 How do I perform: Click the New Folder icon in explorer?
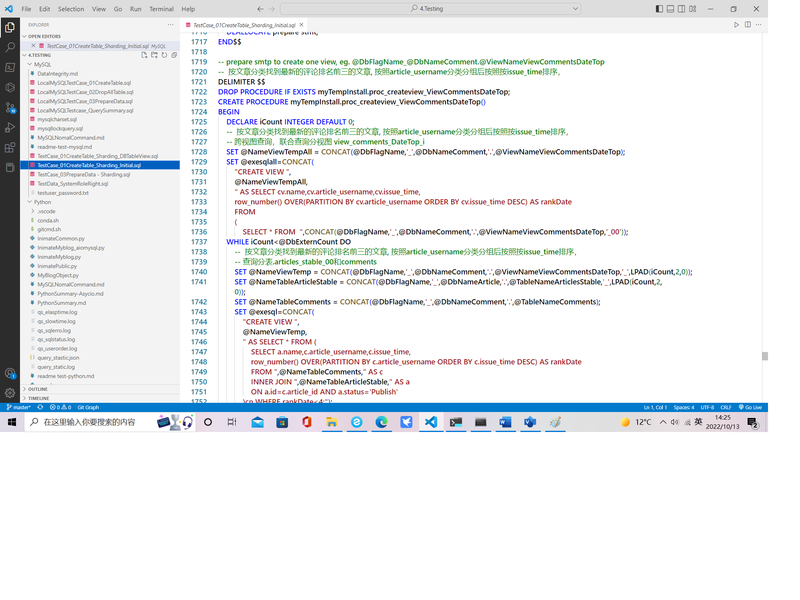click(x=154, y=55)
